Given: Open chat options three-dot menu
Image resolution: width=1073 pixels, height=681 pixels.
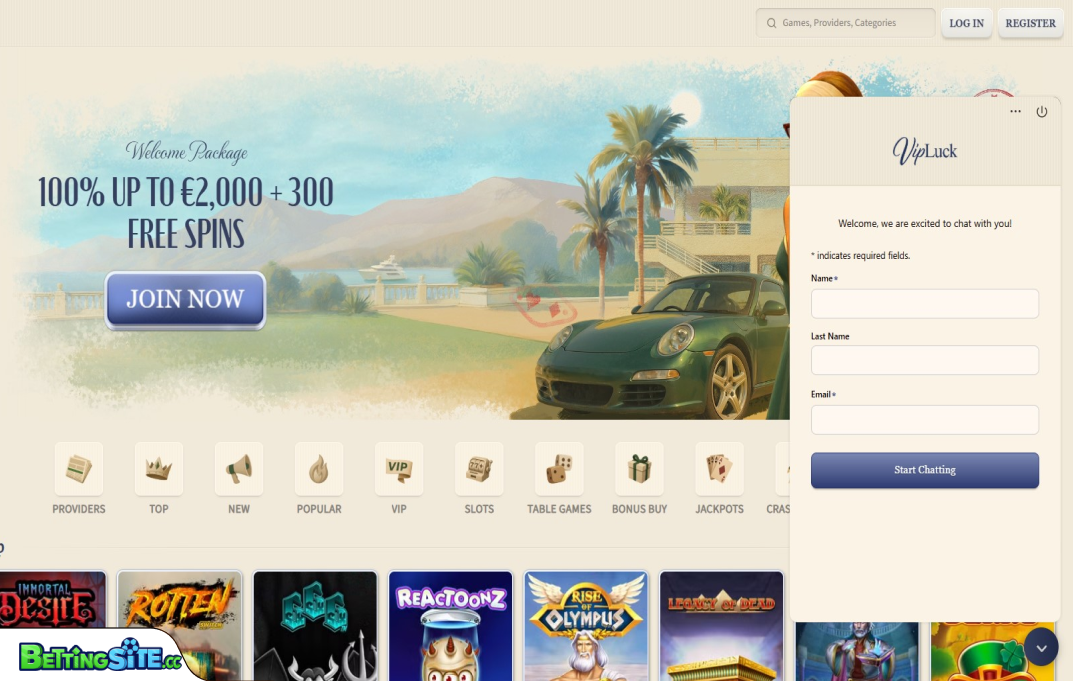Looking at the screenshot, I should [x=1016, y=112].
